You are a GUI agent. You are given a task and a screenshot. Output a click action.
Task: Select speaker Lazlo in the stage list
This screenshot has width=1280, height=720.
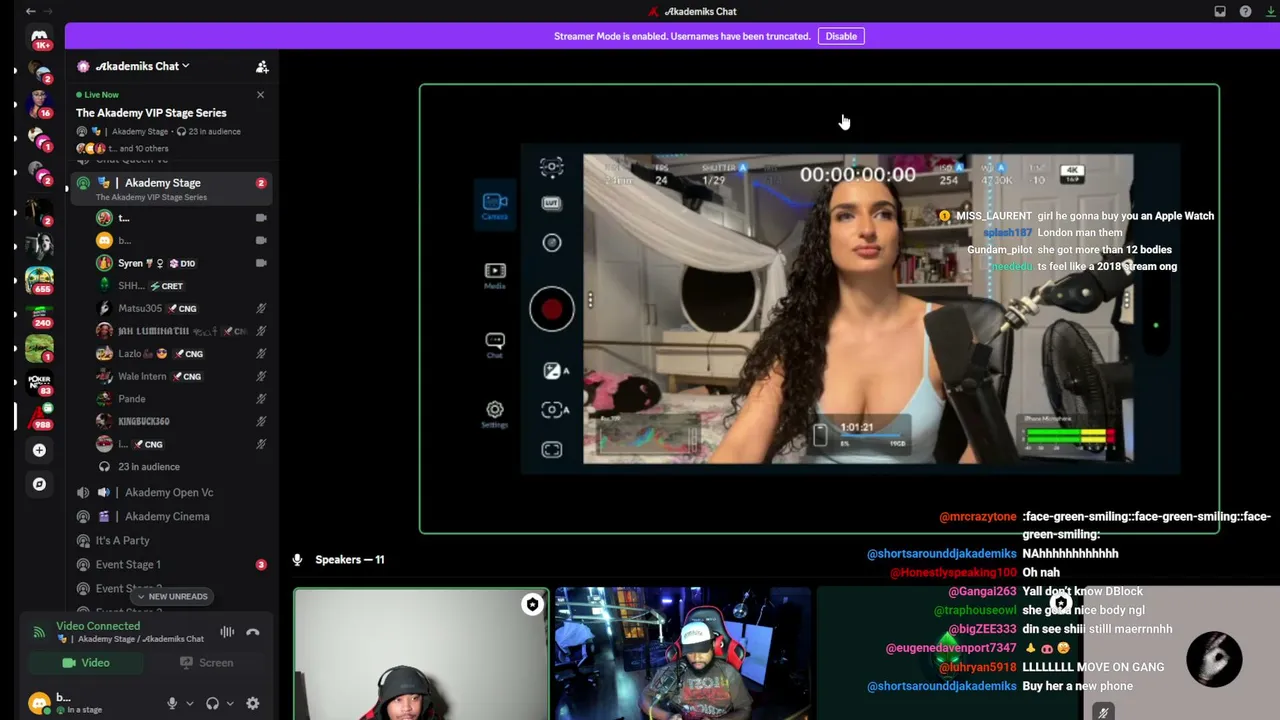(180, 353)
